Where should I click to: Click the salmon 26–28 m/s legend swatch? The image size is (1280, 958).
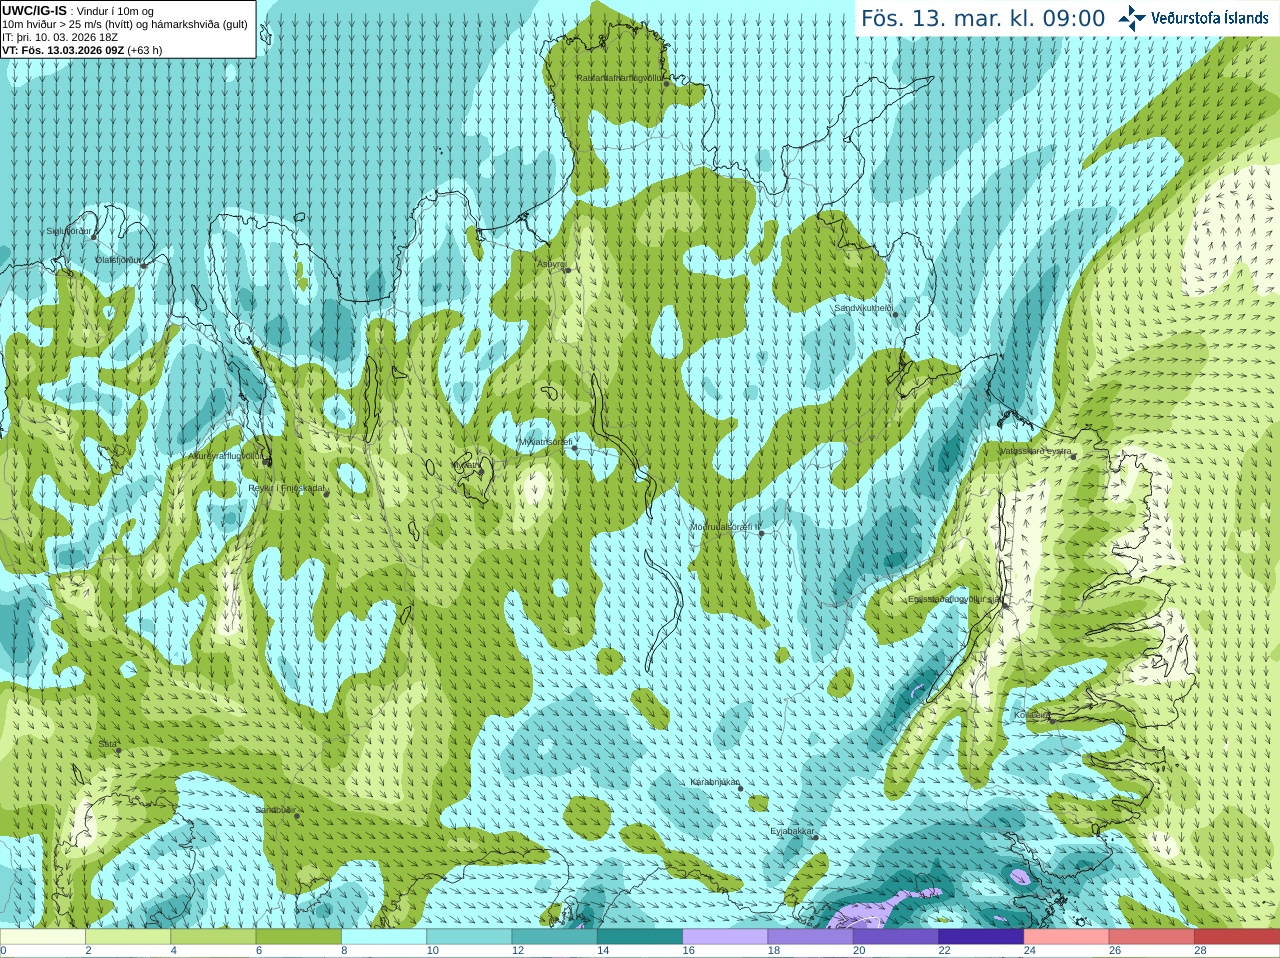point(1152,937)
